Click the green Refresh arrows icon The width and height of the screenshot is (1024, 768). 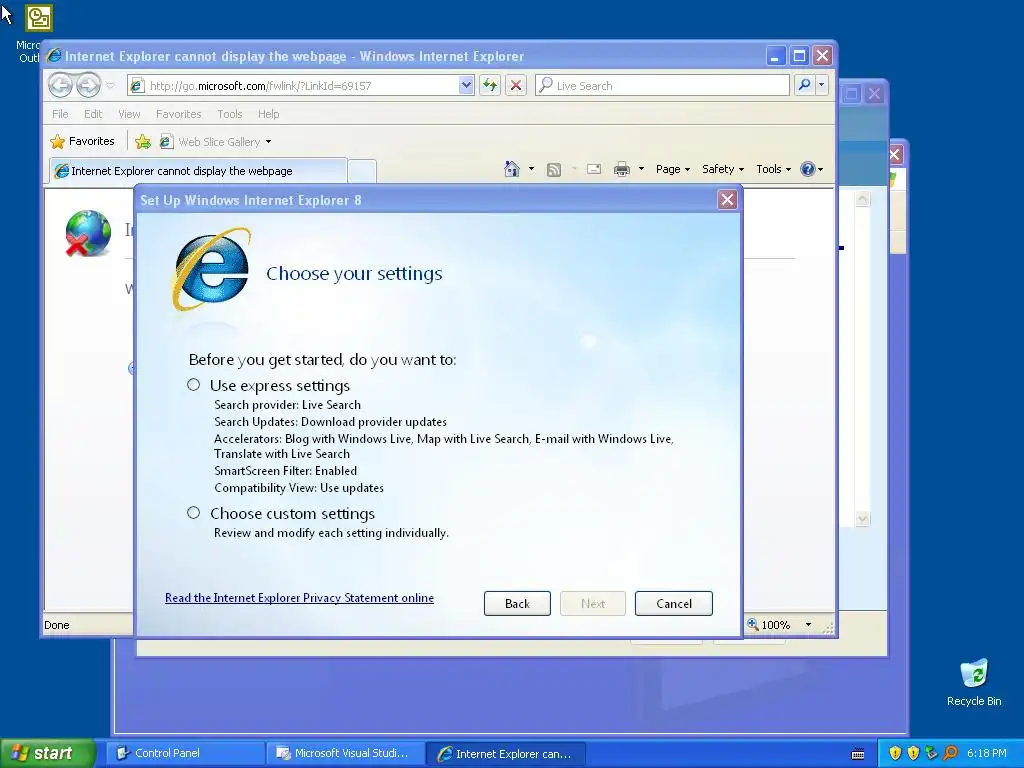click(490, 86)
